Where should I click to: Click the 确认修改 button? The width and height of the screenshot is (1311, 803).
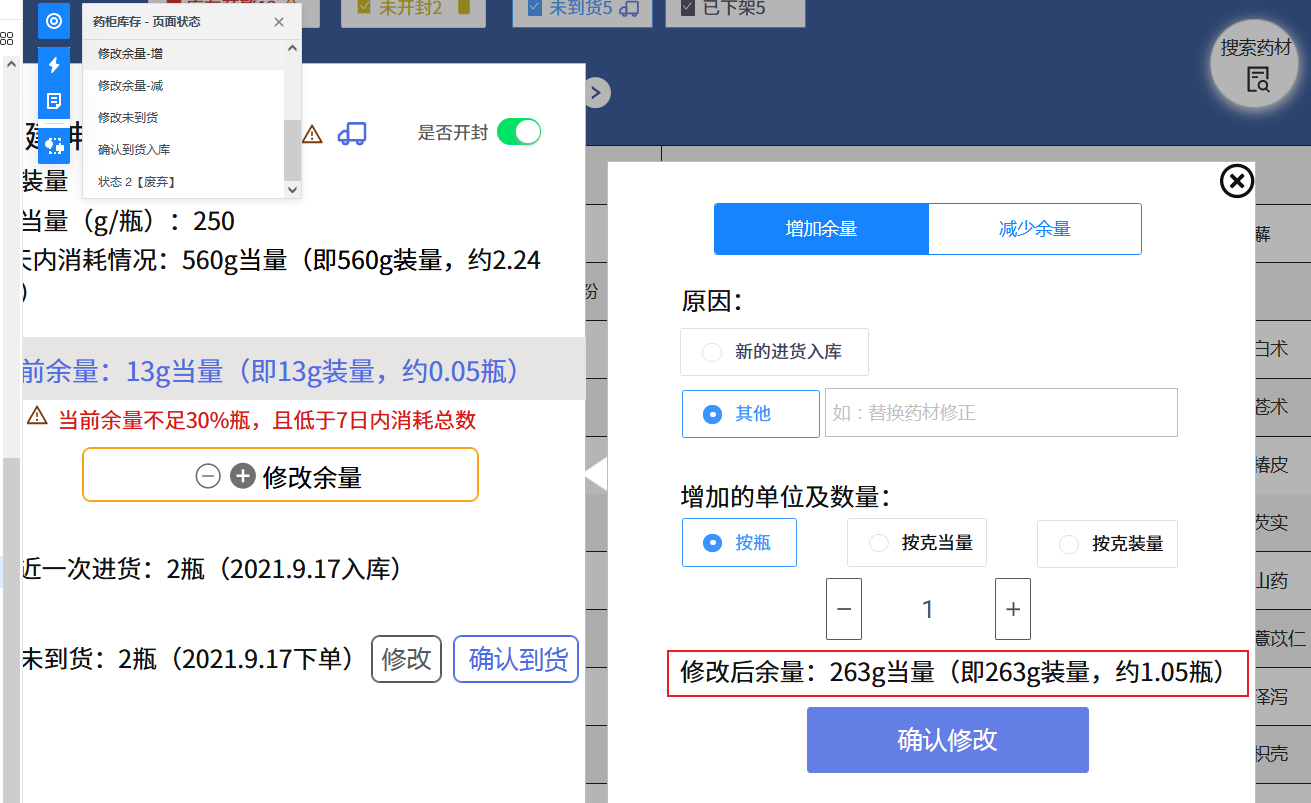947,740
